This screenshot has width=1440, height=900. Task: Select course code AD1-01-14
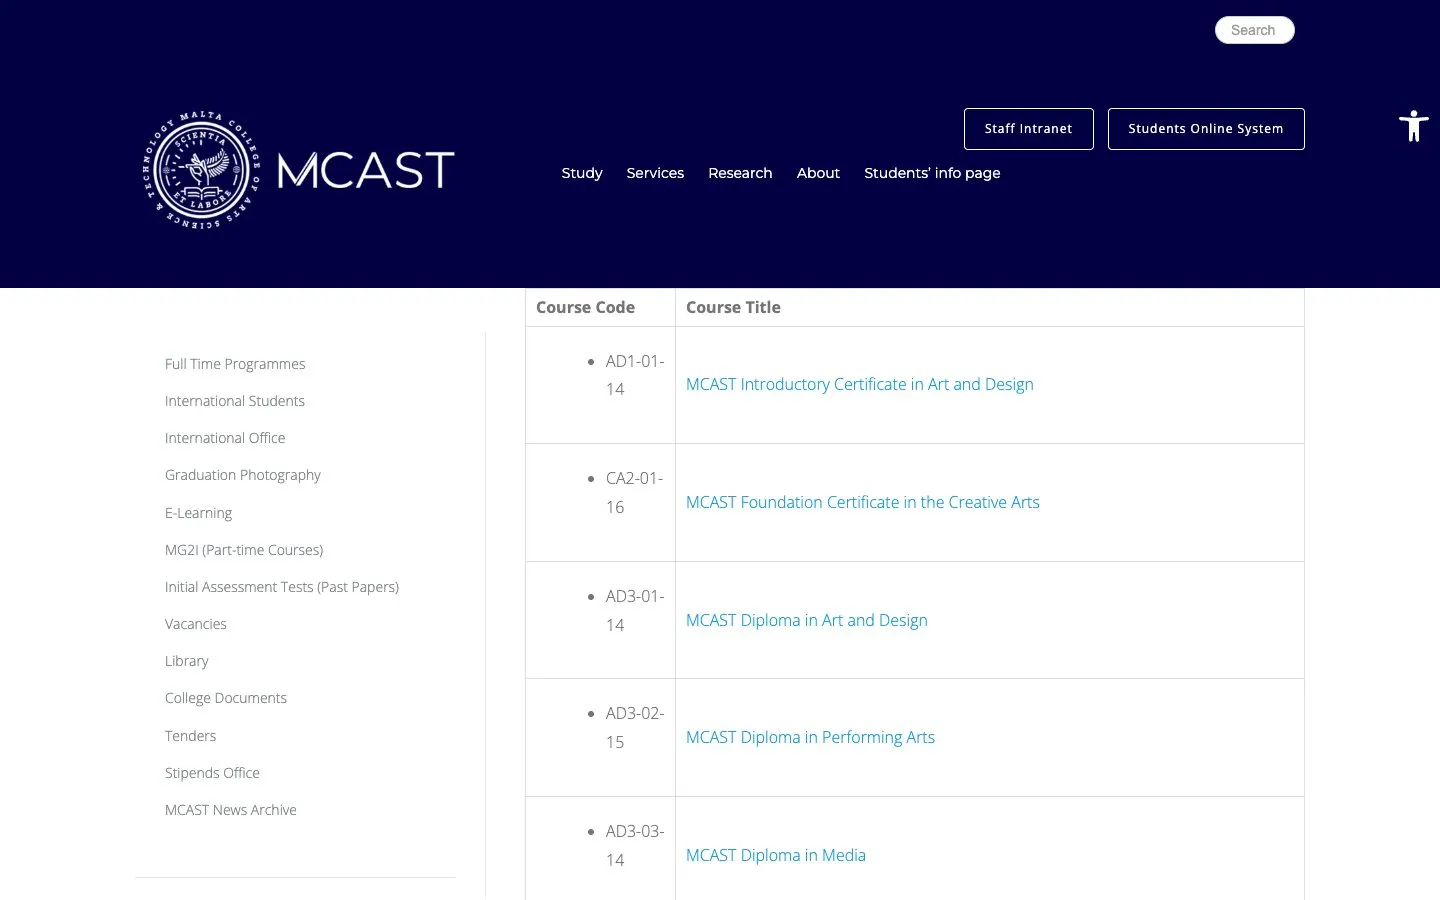coord(634,375)
